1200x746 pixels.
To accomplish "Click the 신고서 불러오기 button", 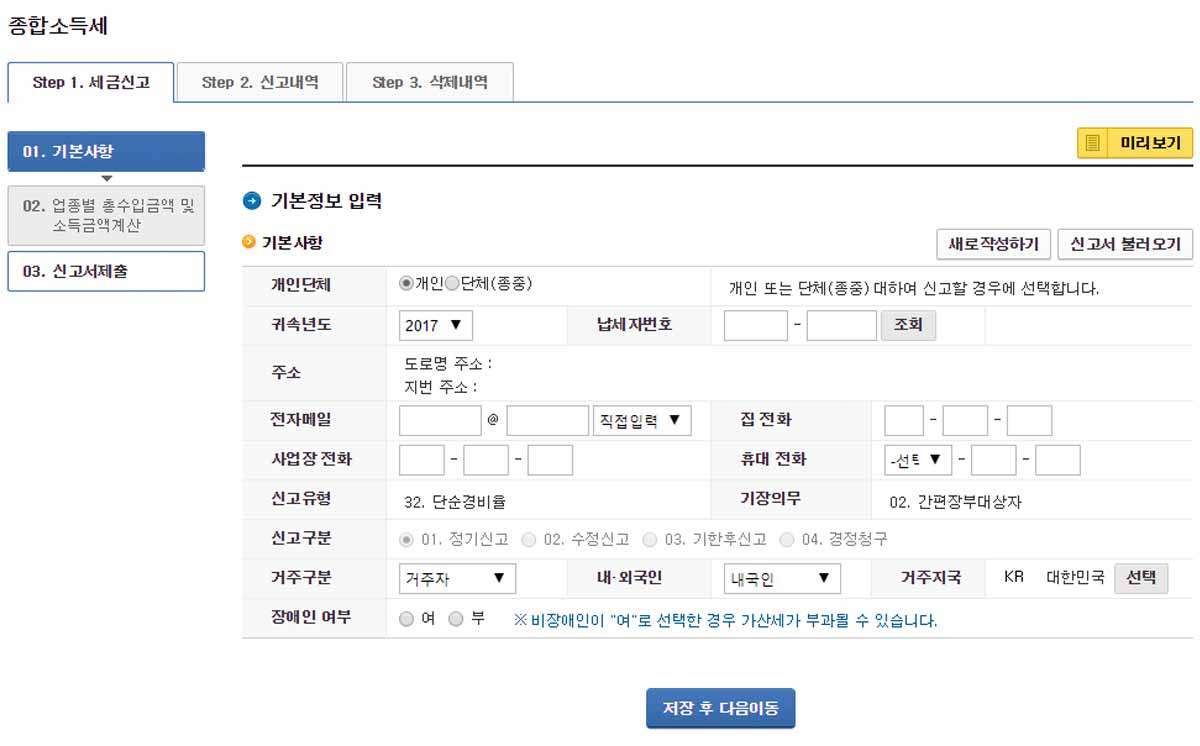I will 1125,244.
